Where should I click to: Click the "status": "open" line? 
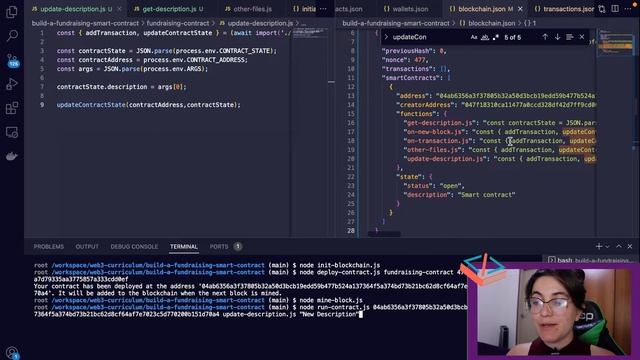433,186
